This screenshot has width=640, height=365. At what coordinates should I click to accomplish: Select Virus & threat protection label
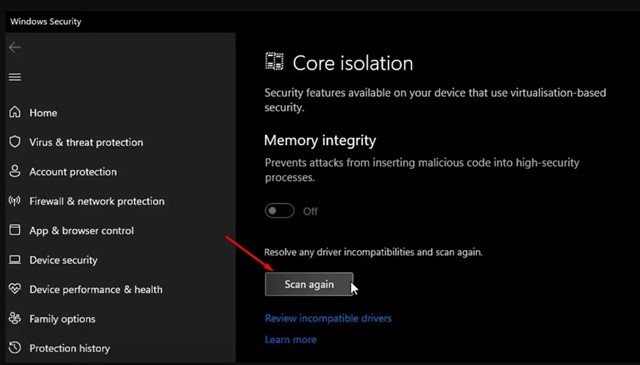86,142
